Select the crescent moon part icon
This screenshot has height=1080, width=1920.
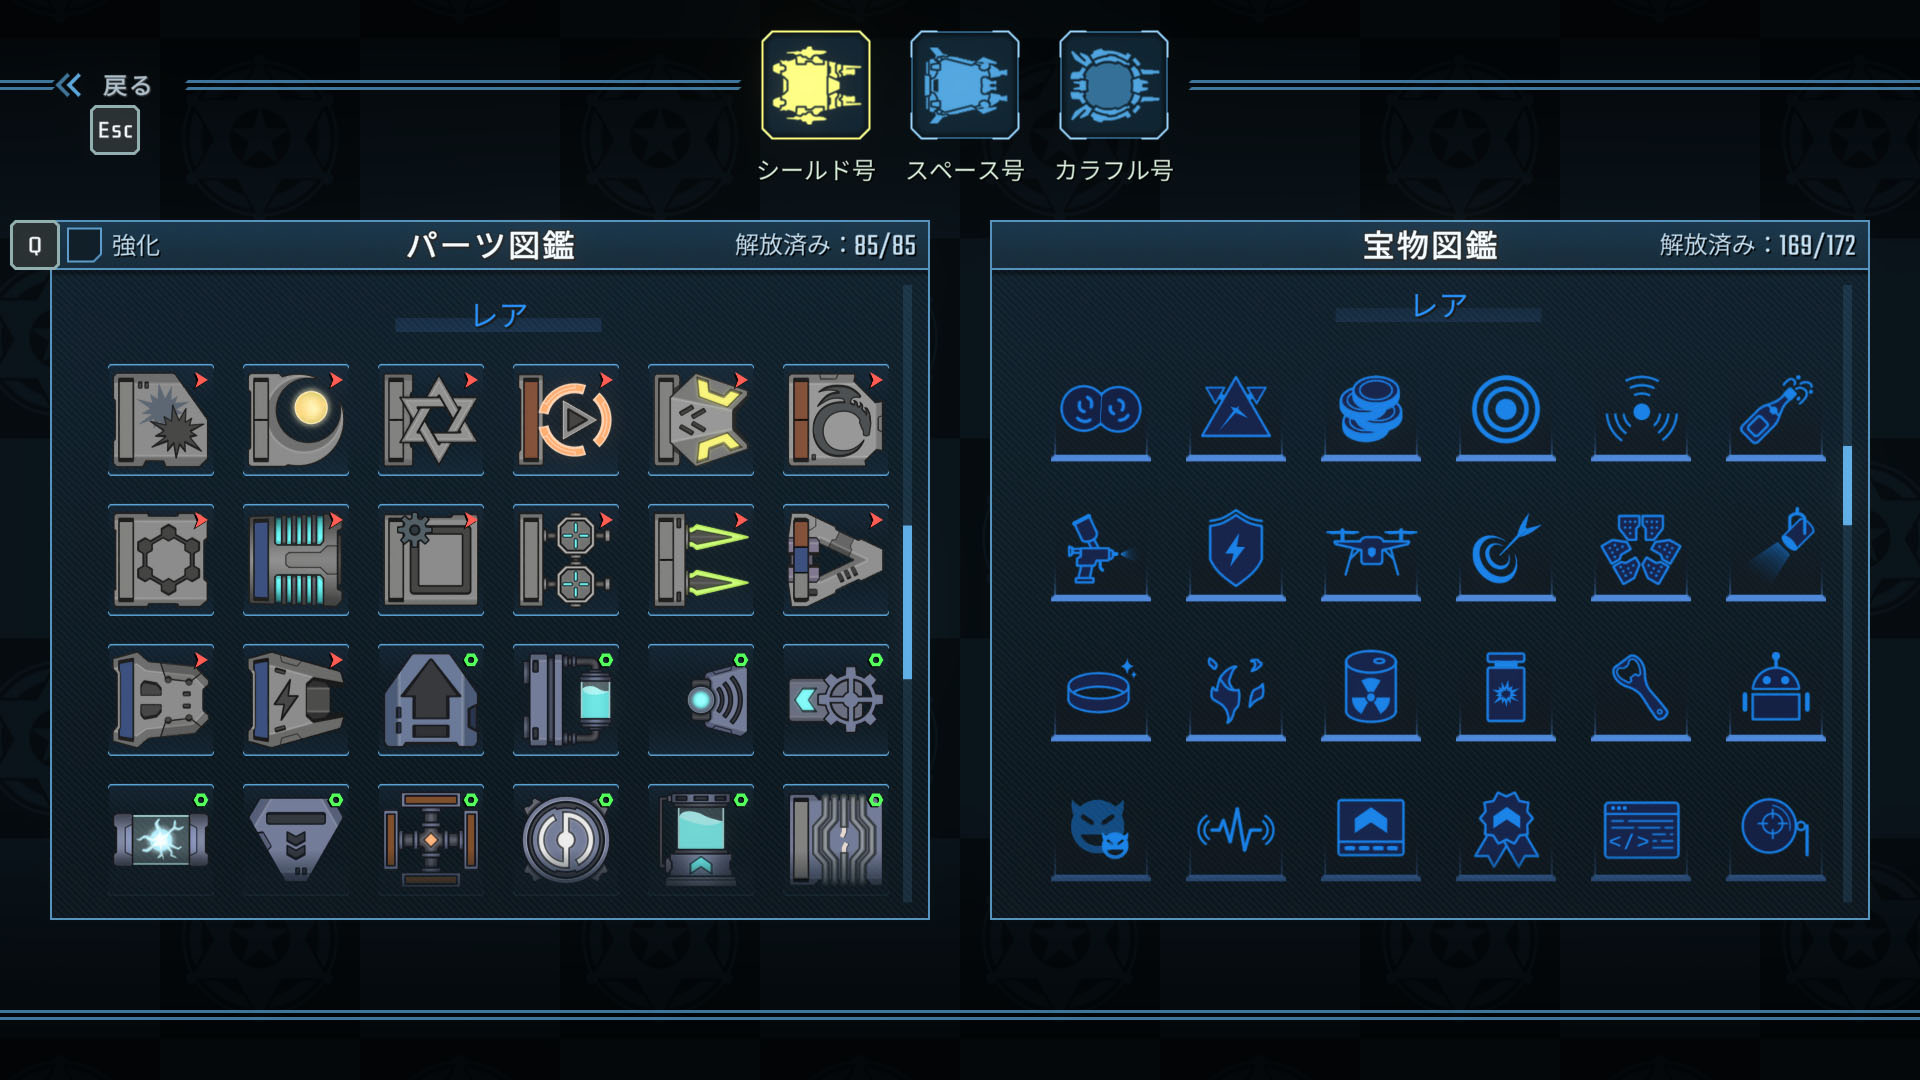pyautogui.click(x=296, y=420)
